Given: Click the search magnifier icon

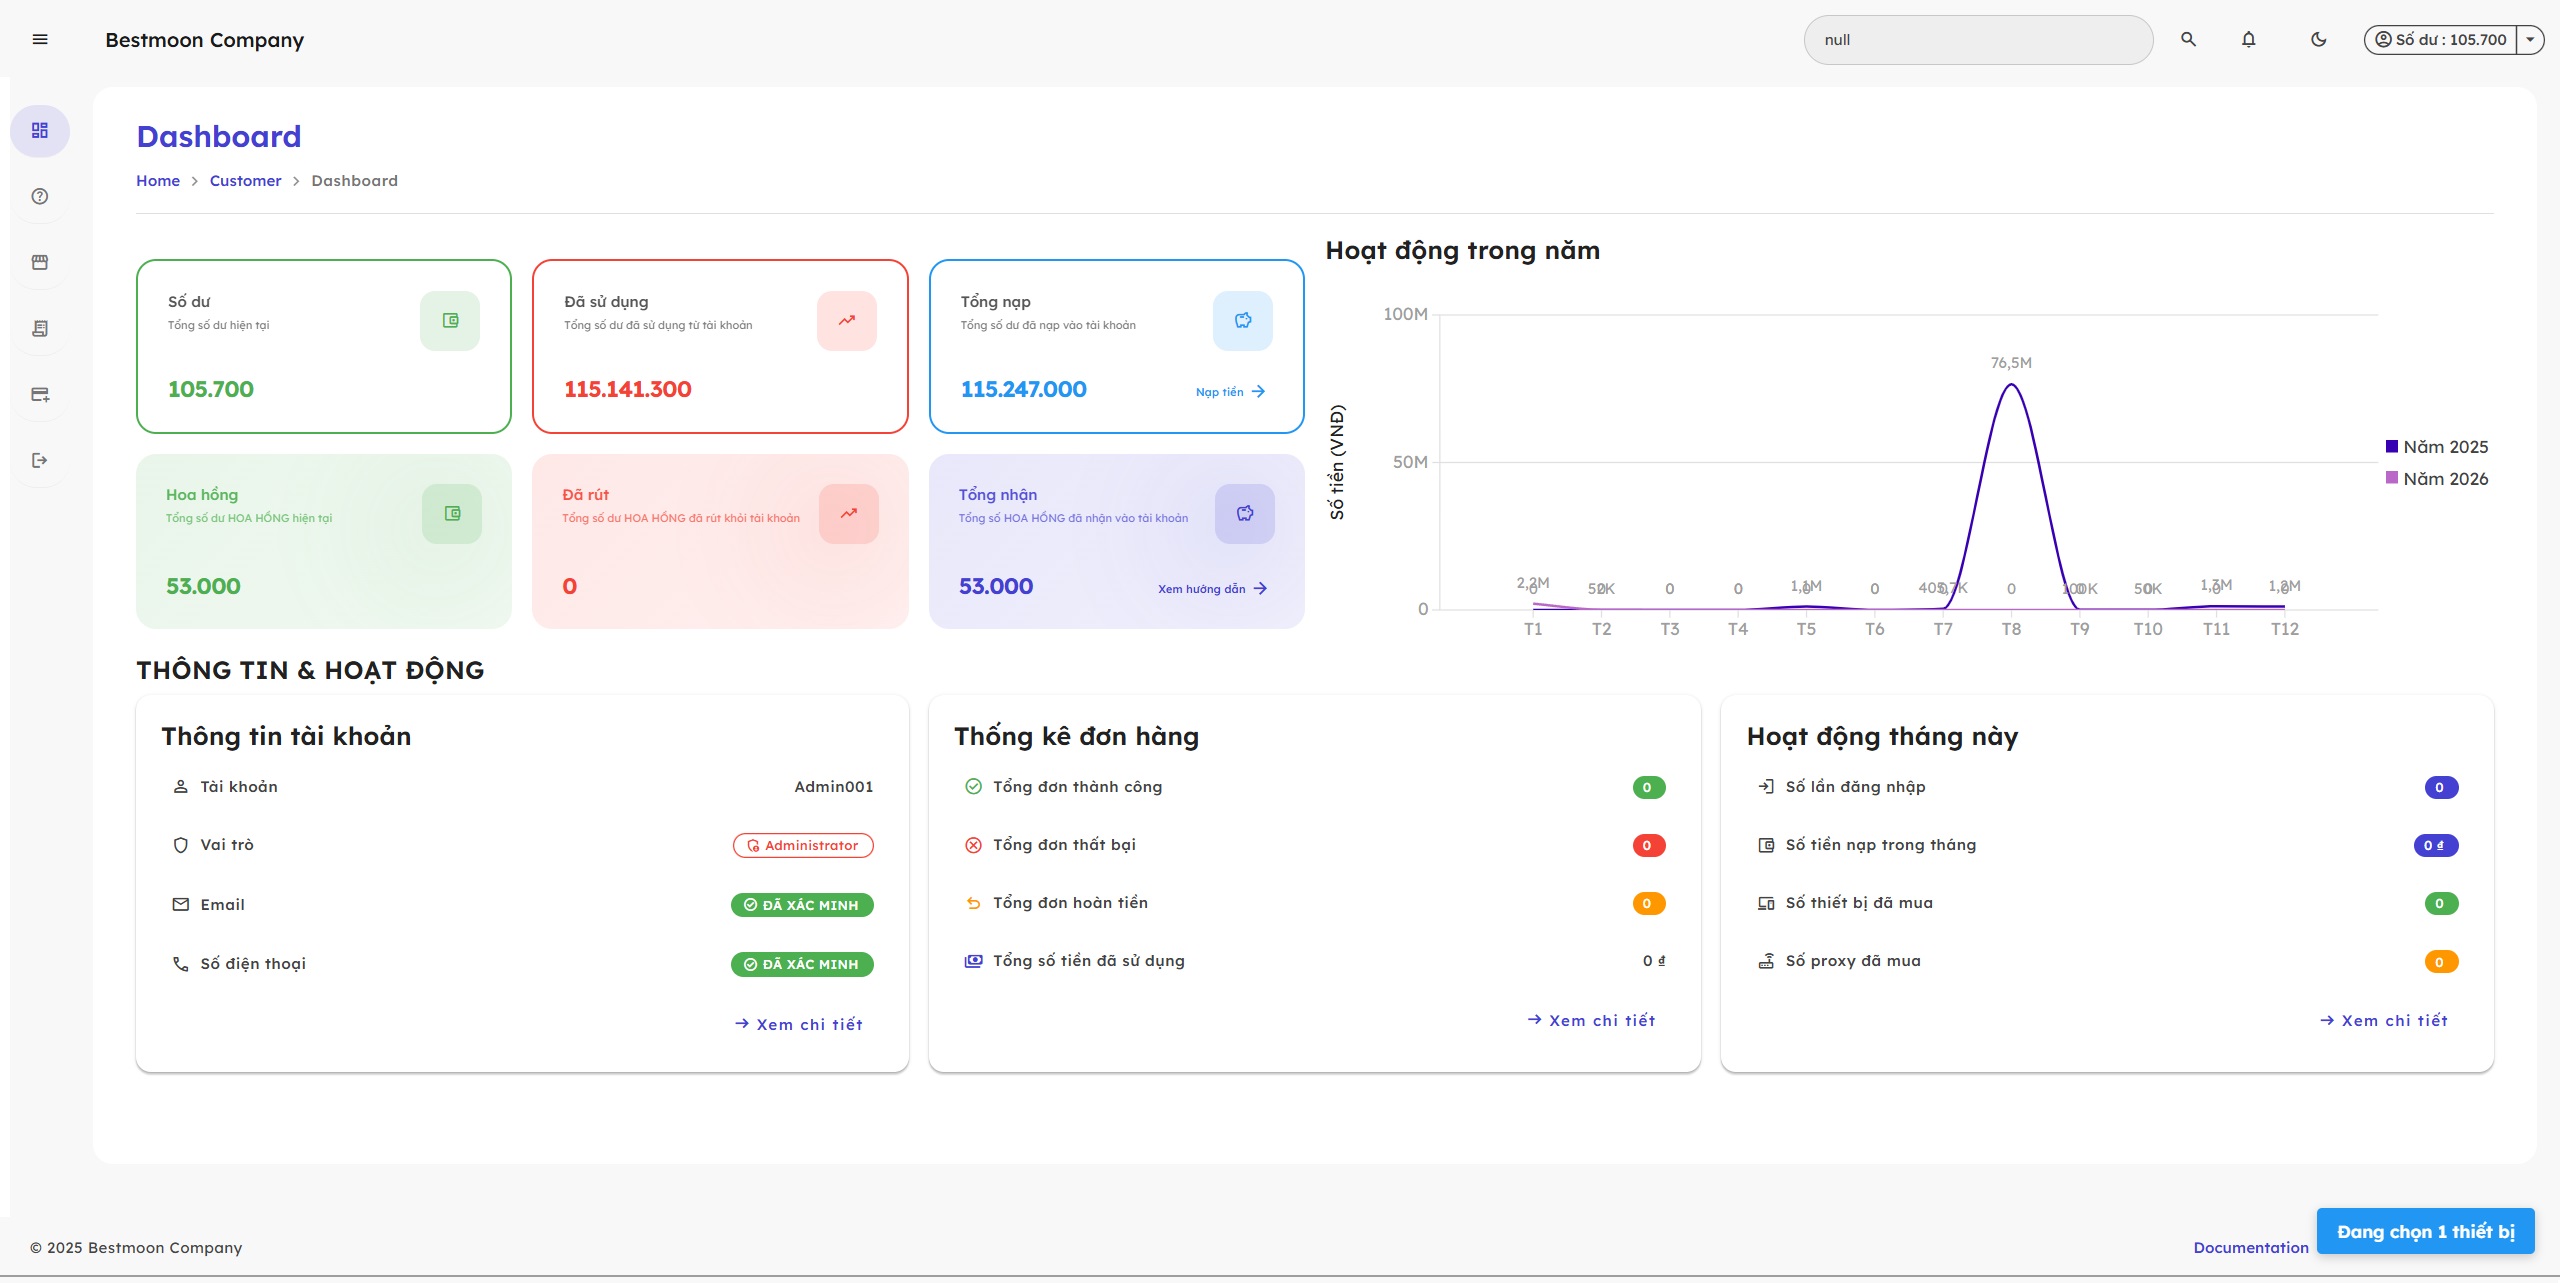Looking at the screenshot, I should [2188, 40].
